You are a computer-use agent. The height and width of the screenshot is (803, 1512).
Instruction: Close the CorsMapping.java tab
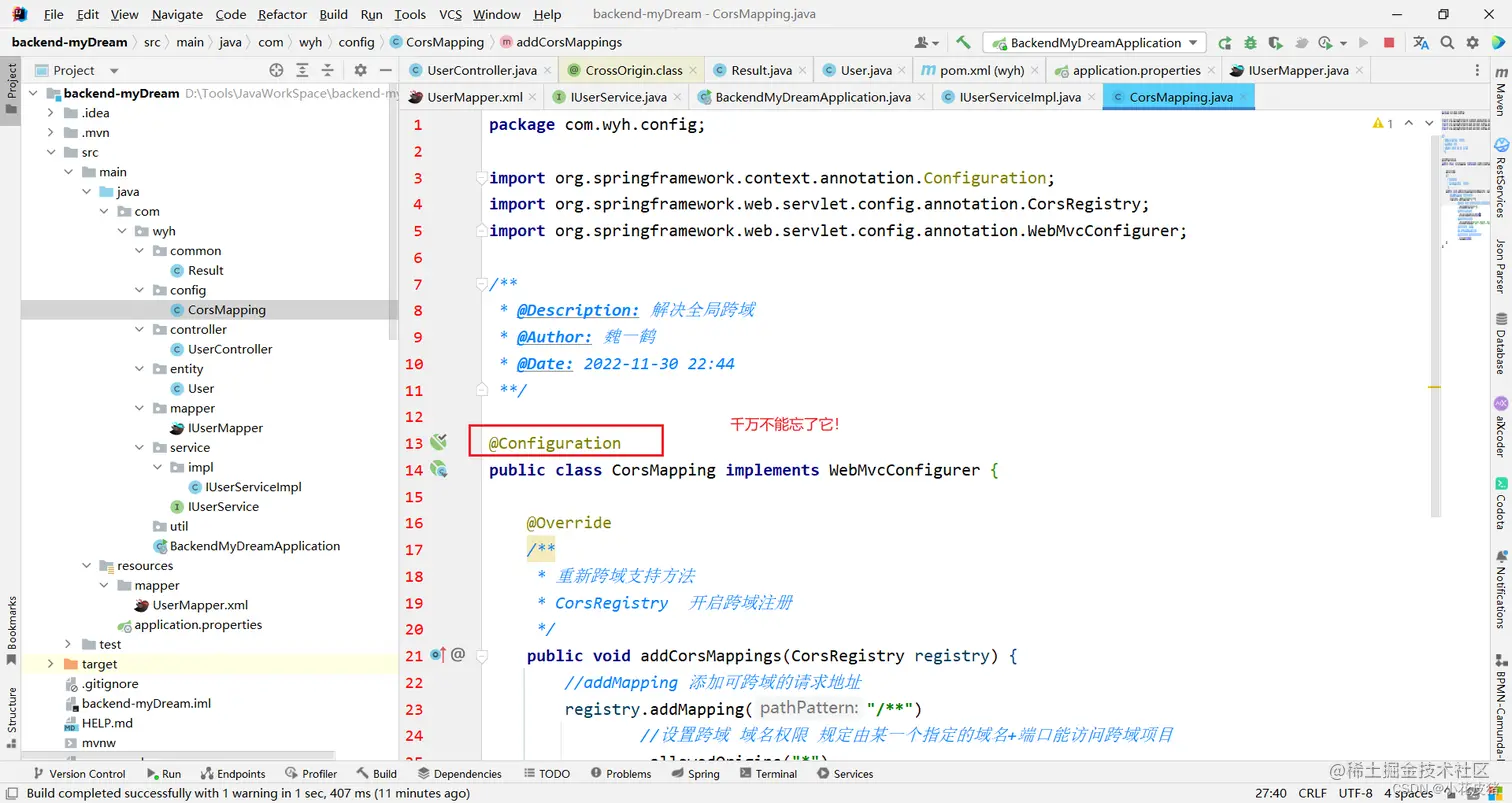point(1243,97)
